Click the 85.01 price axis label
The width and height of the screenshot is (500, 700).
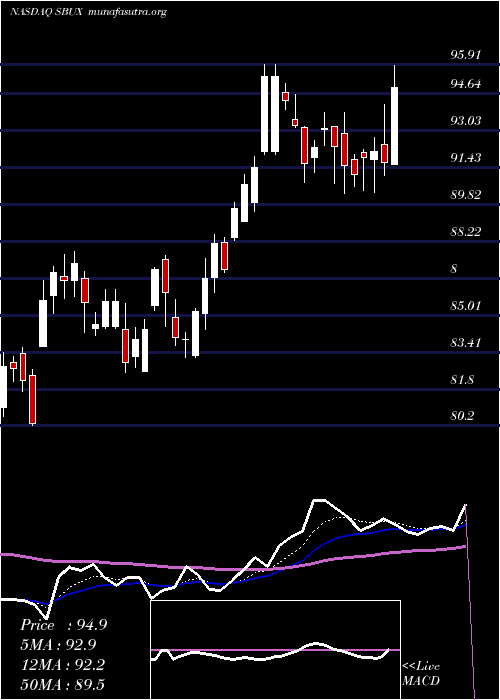coord(466,306)
